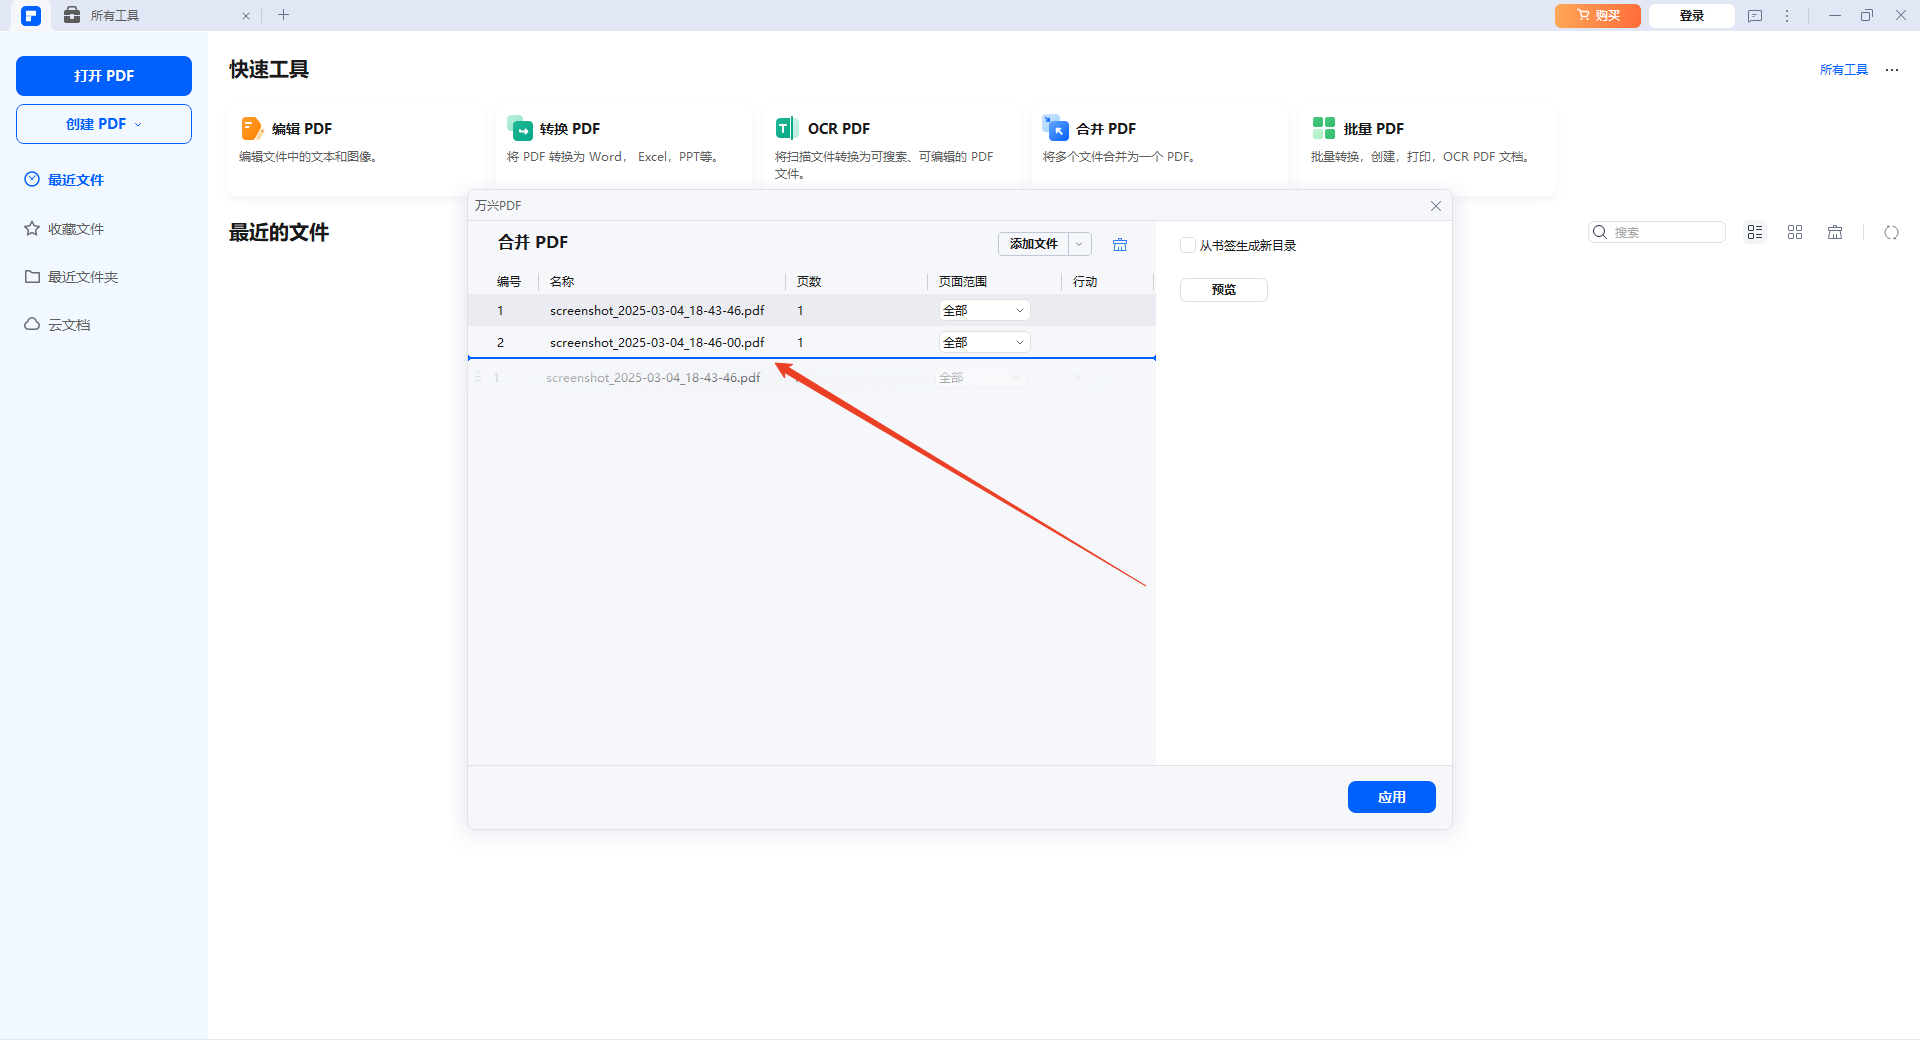This screenshot has height=1040, width=1920.
Task: Switch recent files to list view
Action: tap(1755, 232)
